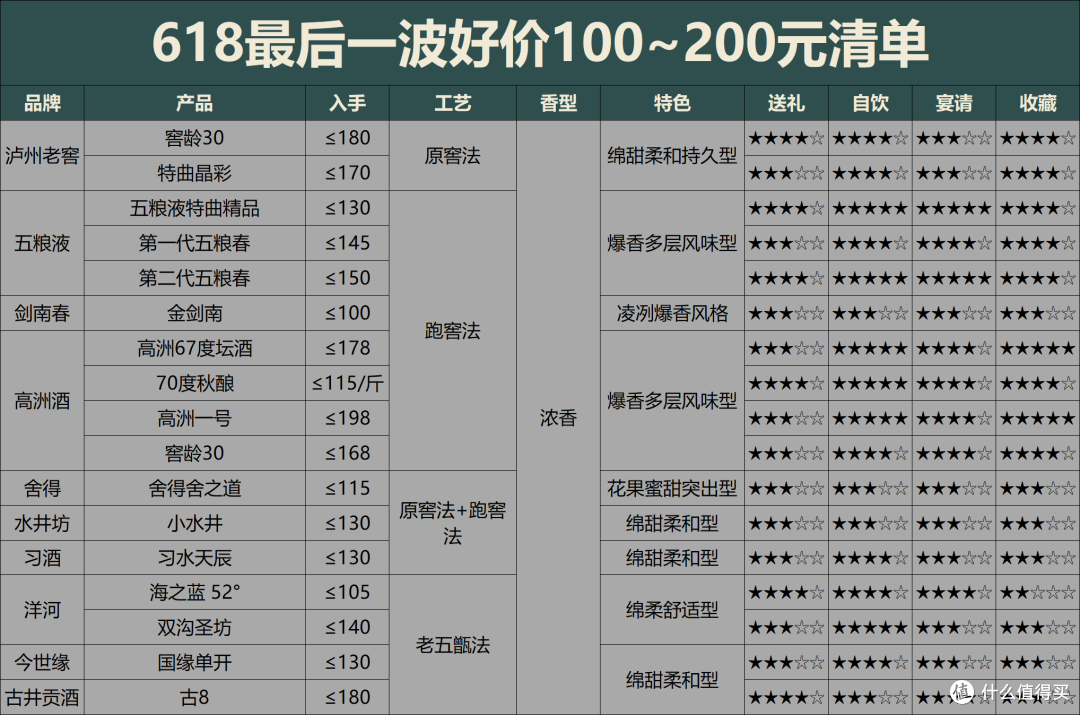
Task: Select the 宴请 column header
Action: 954,103
